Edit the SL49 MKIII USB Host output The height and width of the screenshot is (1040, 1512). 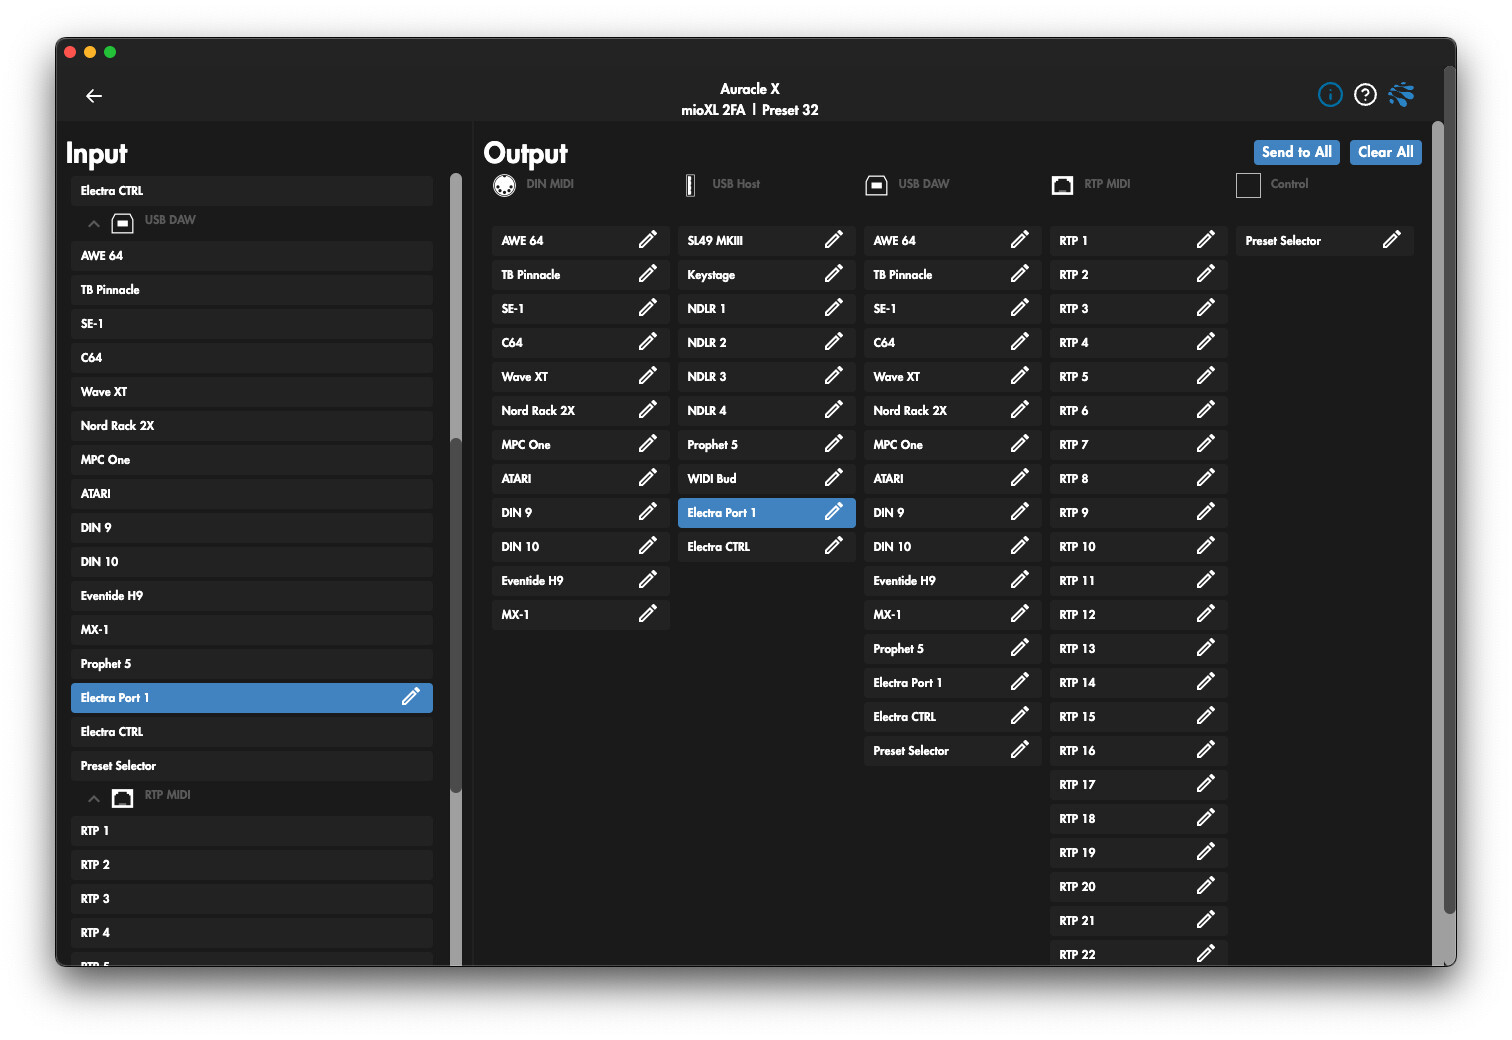coord(834,240)
